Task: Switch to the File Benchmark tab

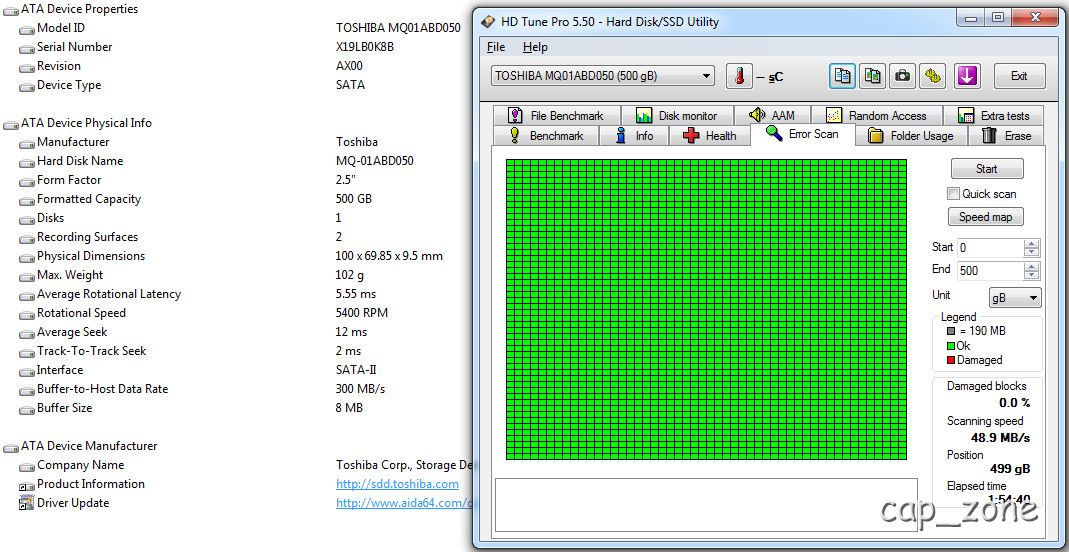Action: 556,115
